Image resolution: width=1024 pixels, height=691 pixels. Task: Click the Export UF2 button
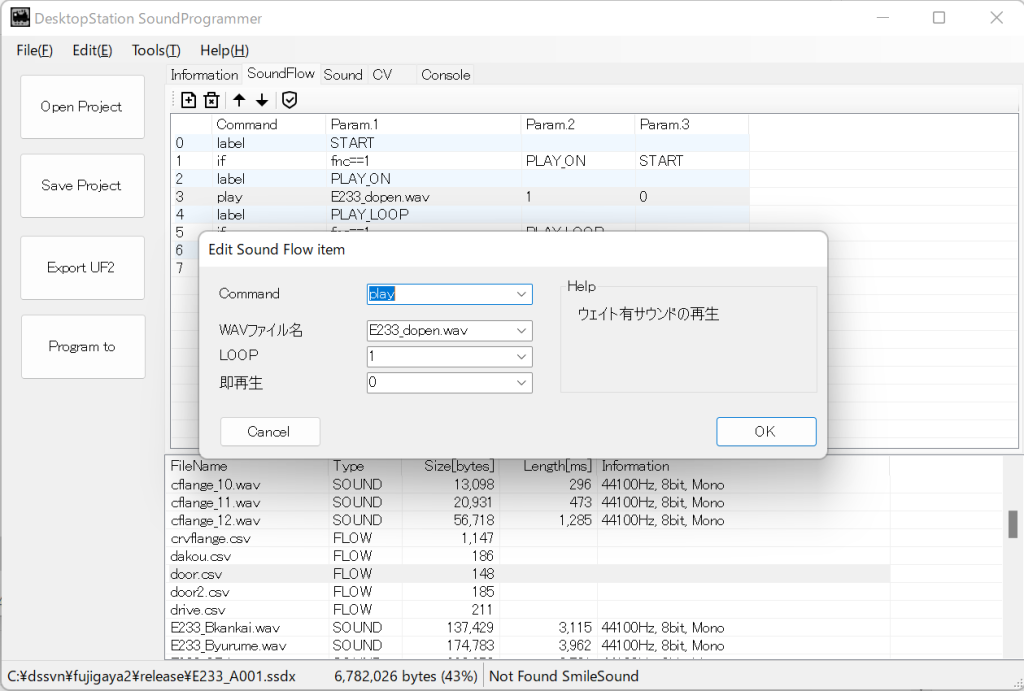[82, 268]
